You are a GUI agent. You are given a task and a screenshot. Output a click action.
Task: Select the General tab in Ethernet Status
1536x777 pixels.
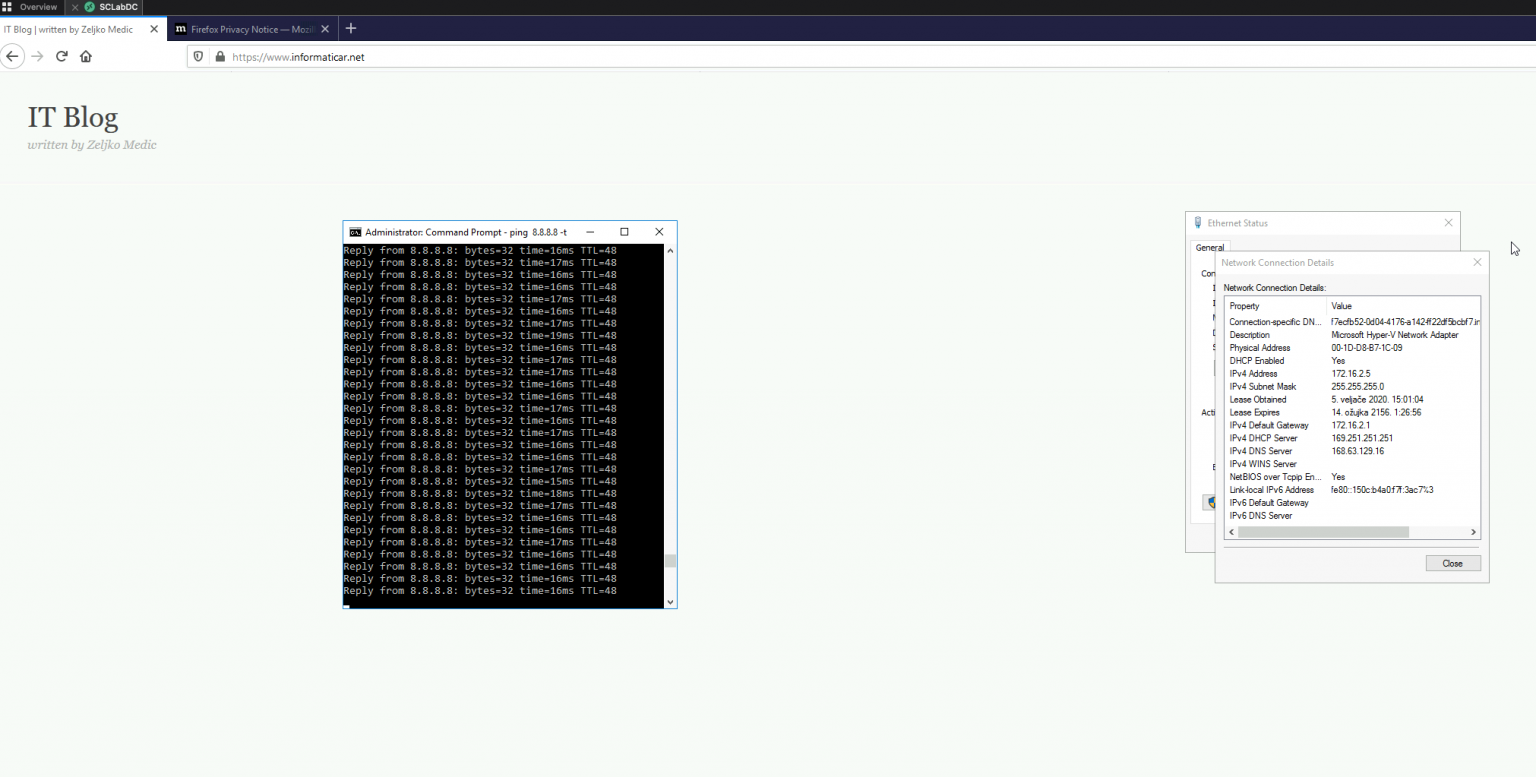[1209, 247]
